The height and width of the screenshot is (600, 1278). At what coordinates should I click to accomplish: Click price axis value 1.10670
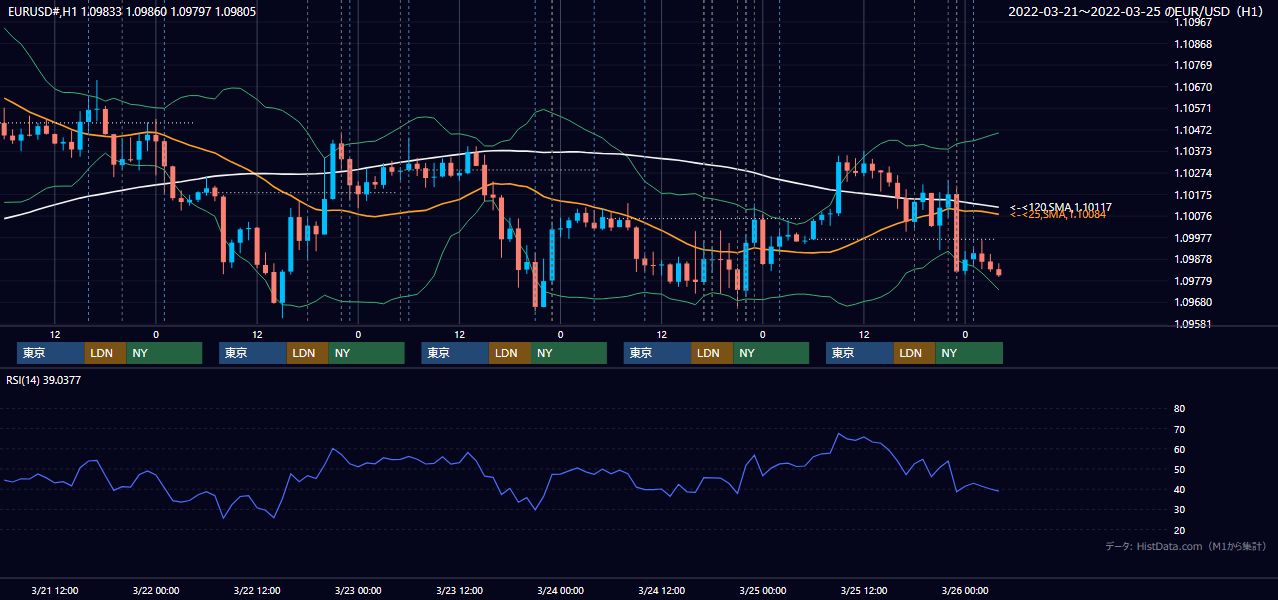point(1194,87)
